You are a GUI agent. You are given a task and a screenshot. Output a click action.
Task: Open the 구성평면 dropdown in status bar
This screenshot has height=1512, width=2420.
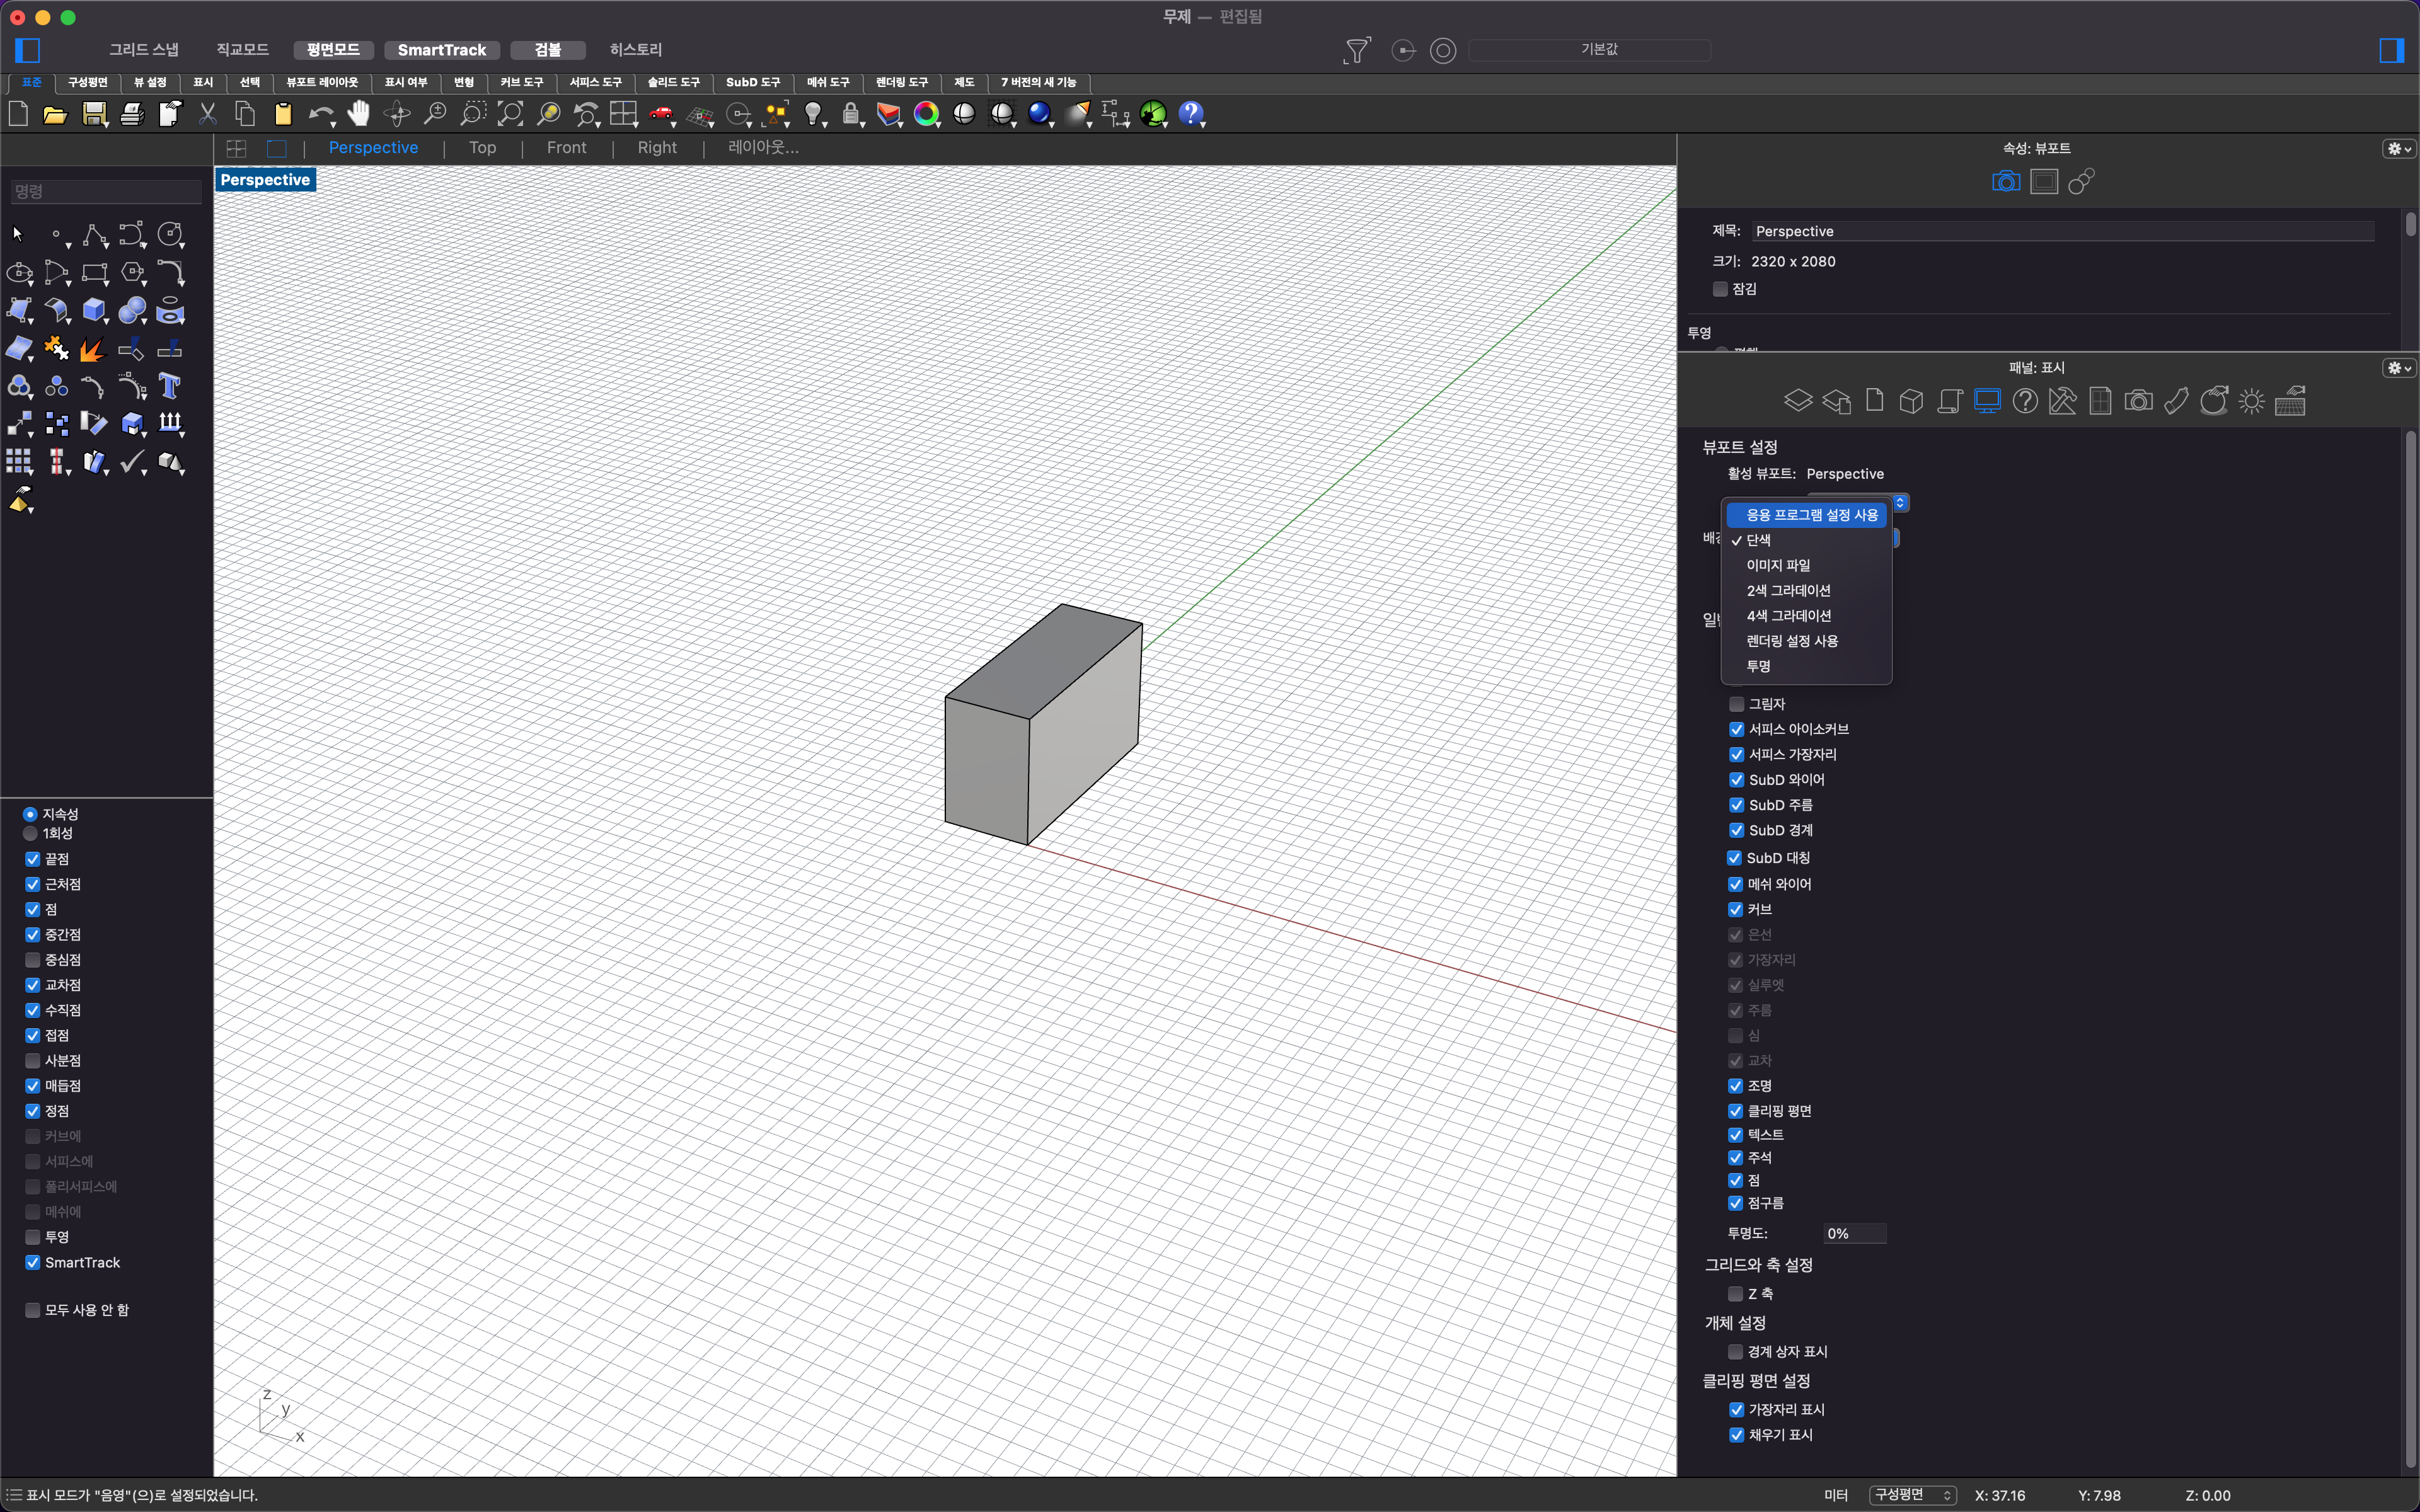(x=1913, y=1495)
